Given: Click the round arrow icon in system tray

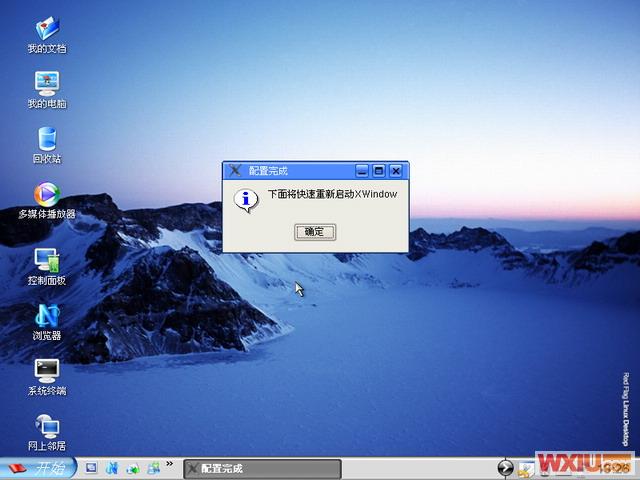Looking at the screenshot, I should (x=506, y=468).
